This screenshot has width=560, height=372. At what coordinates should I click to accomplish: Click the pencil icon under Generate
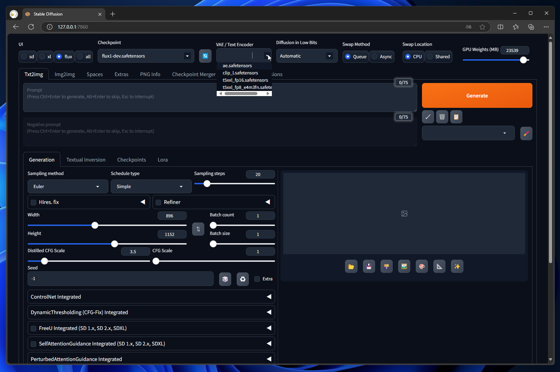428,117
